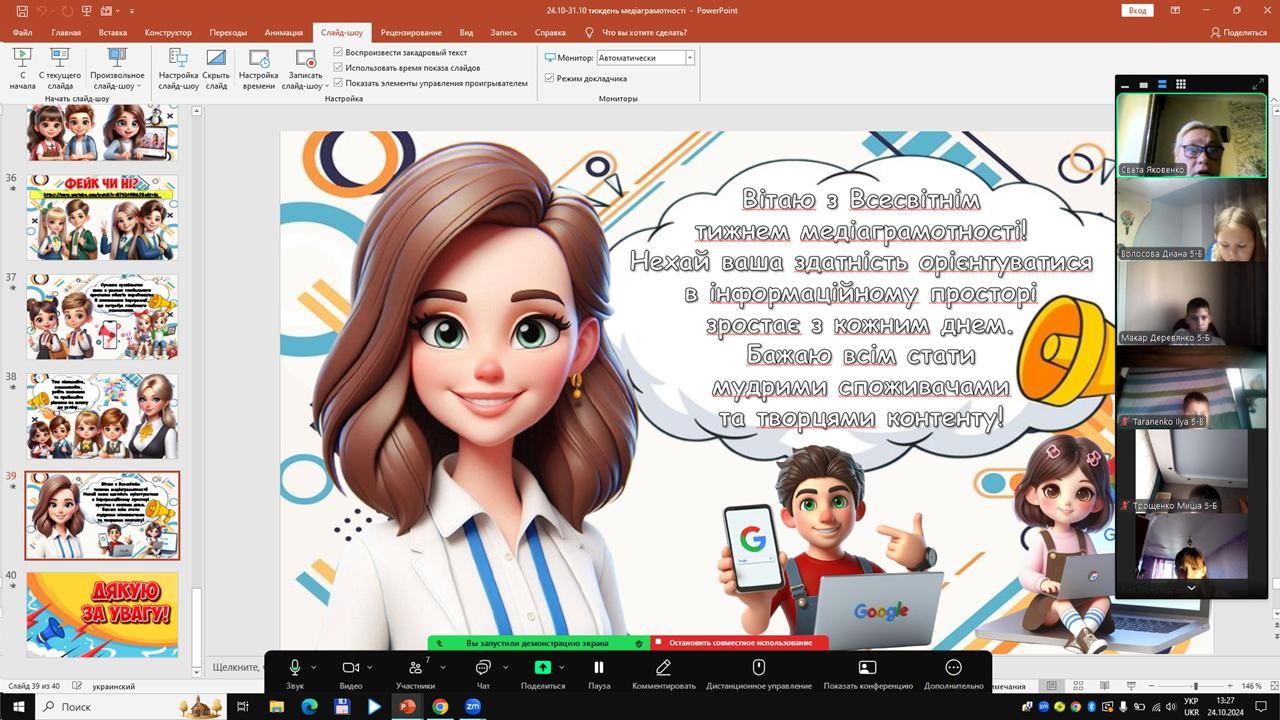Open Настройка слайд-шоу settings
The image size is (1280, 720).
(178, 68)
